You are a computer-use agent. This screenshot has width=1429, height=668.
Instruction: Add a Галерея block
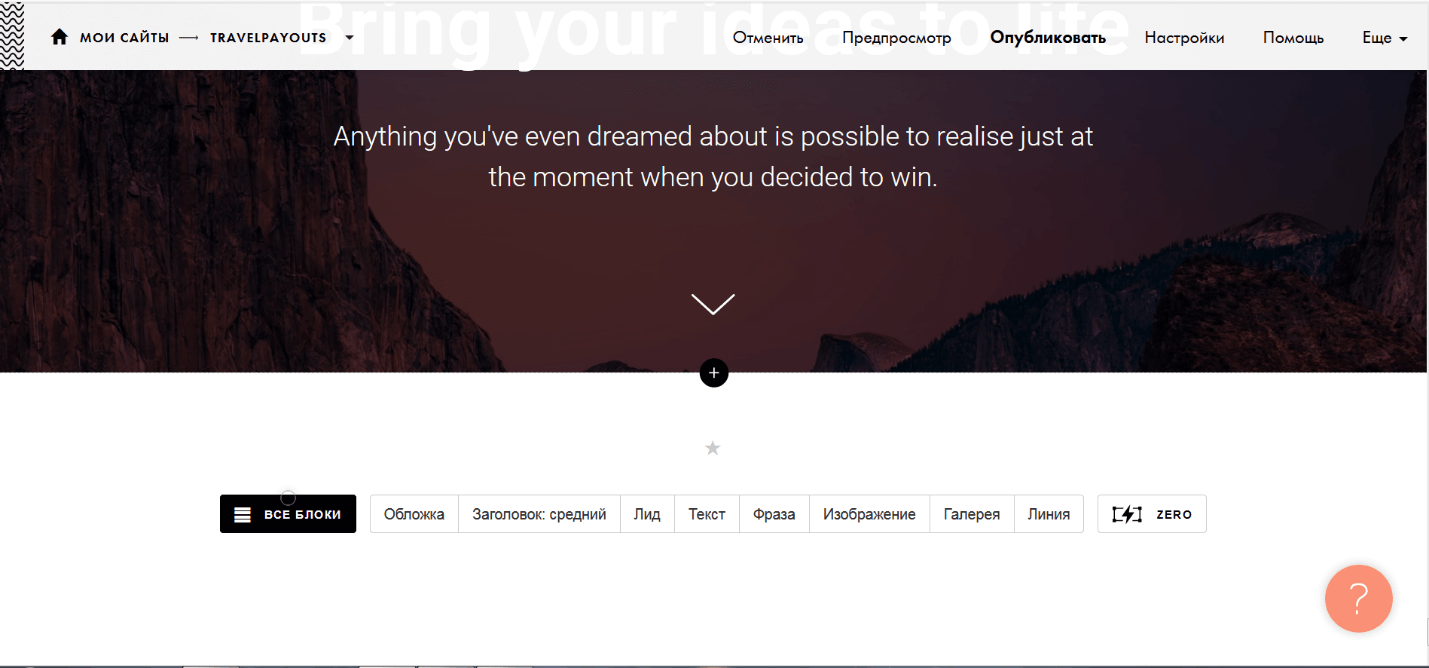click(971, 514)
